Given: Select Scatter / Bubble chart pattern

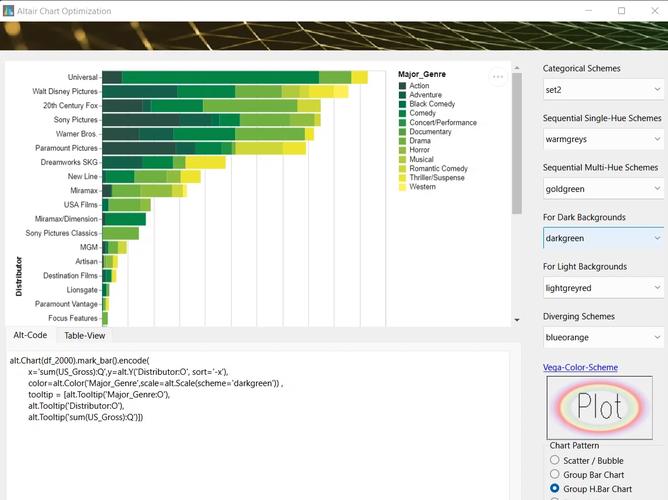Looking at the screenshot, I should (555, 460).
